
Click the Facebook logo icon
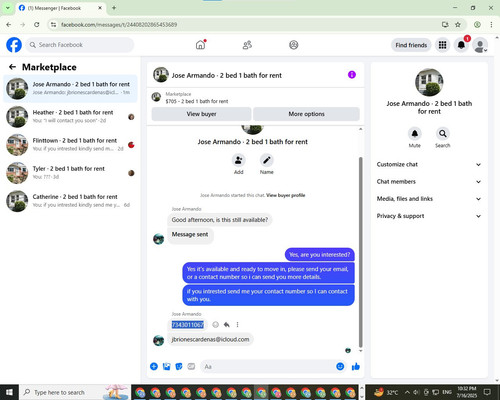point(14,45)
